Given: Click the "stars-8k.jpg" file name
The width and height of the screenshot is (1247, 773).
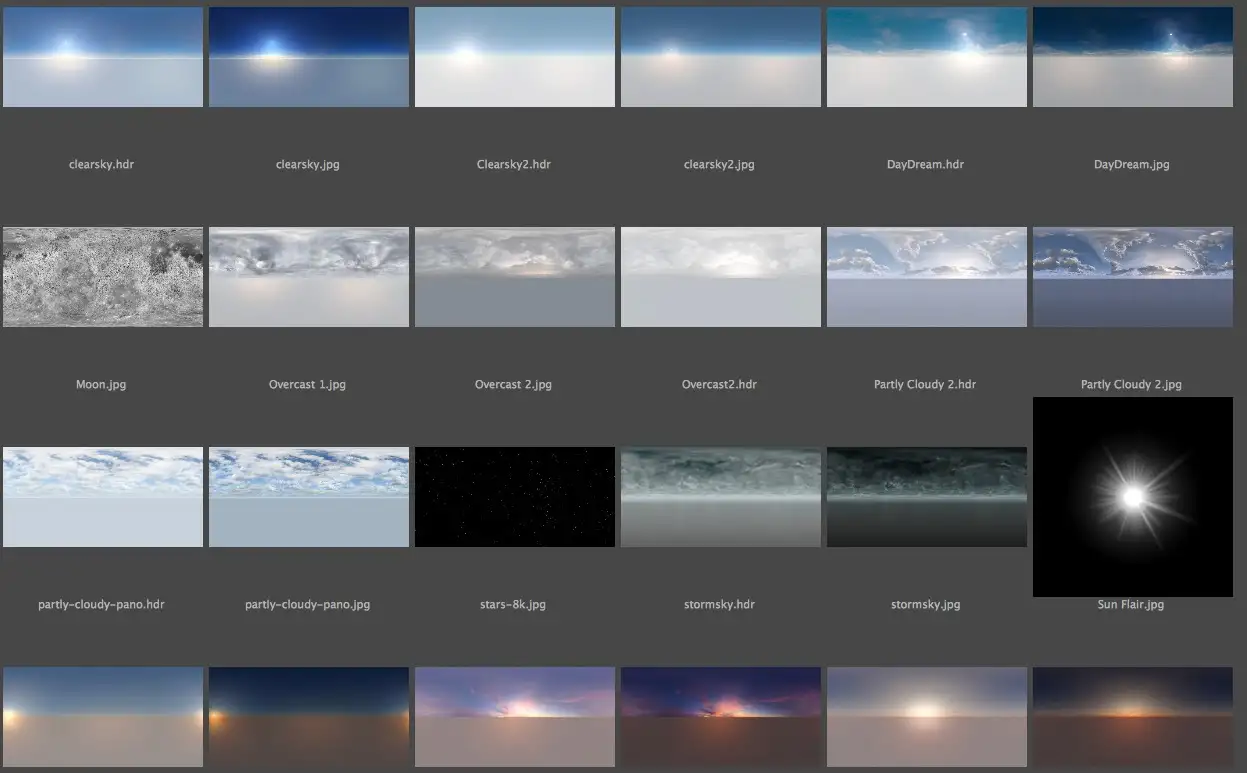Looking at the screenshot, I should 514,604.
